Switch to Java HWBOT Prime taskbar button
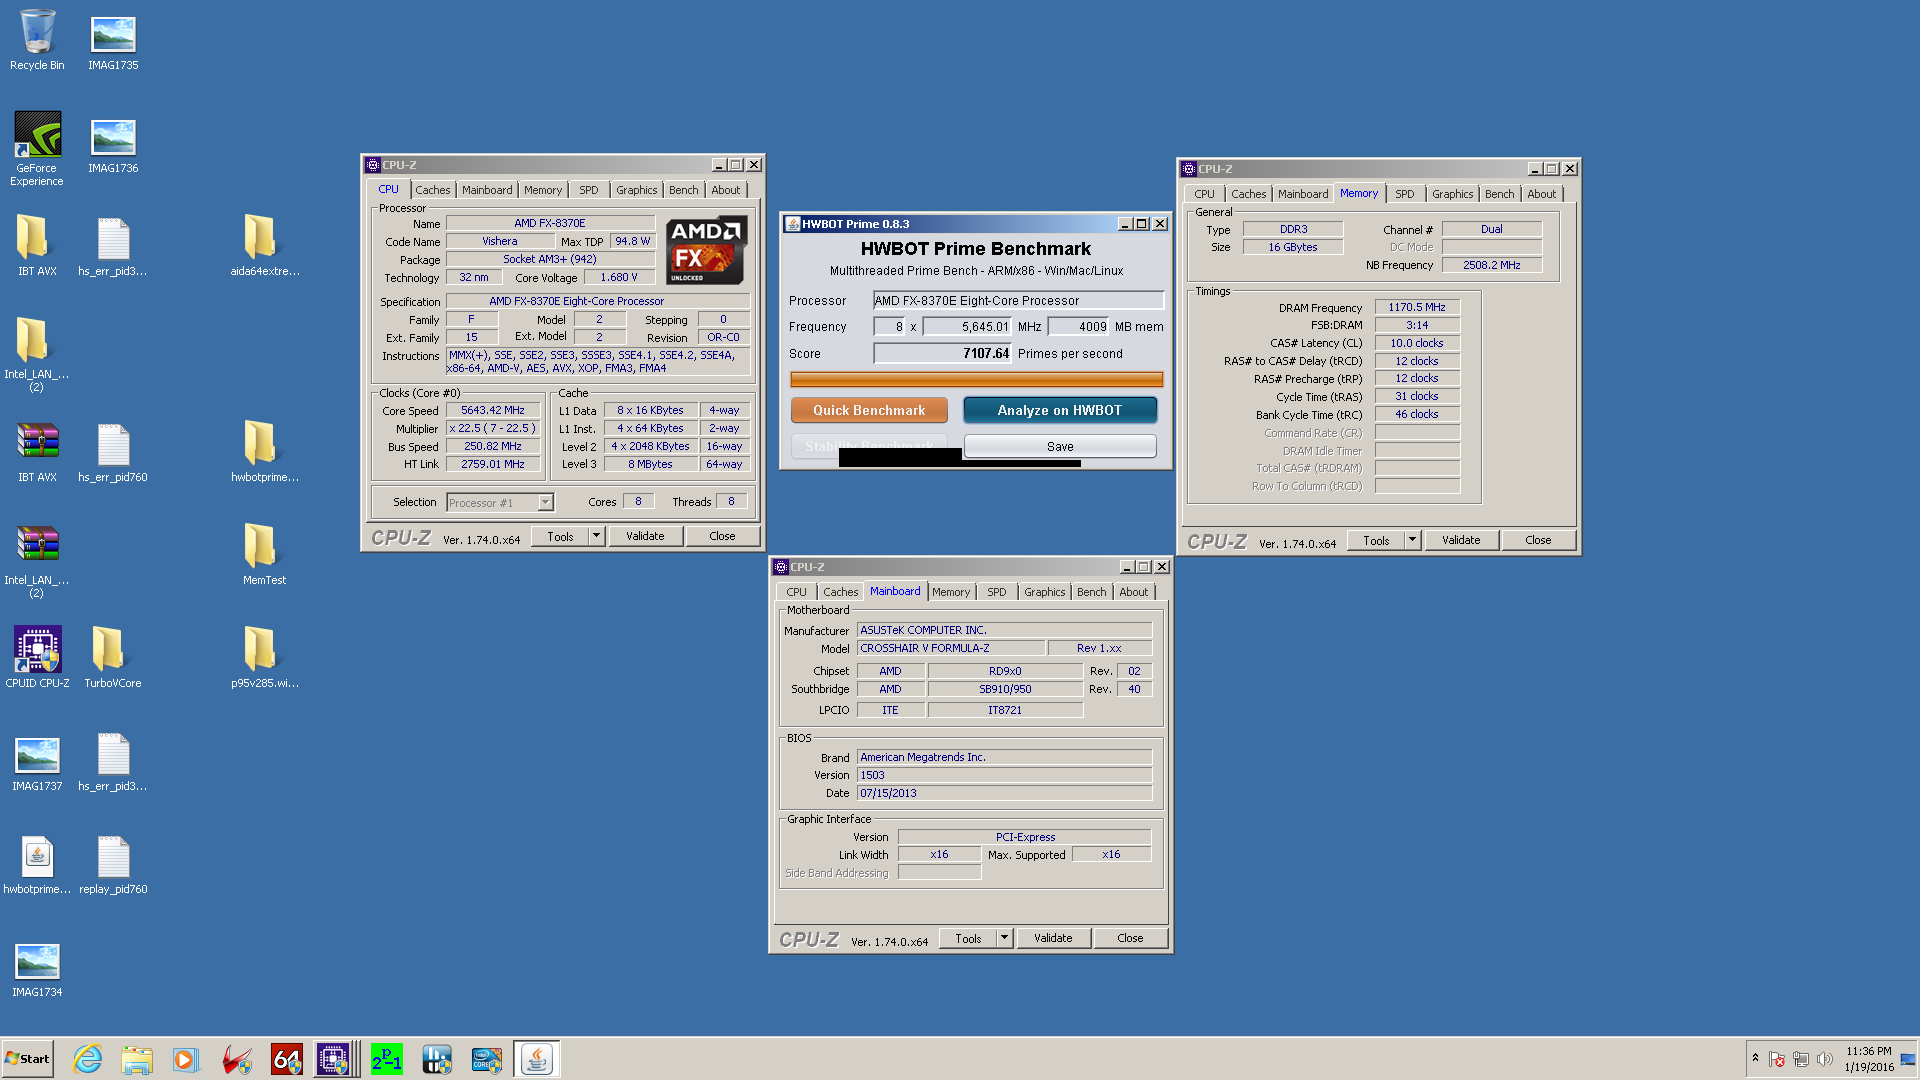Screen dimensions: 1920x1080 click(x=537, y=1059)
